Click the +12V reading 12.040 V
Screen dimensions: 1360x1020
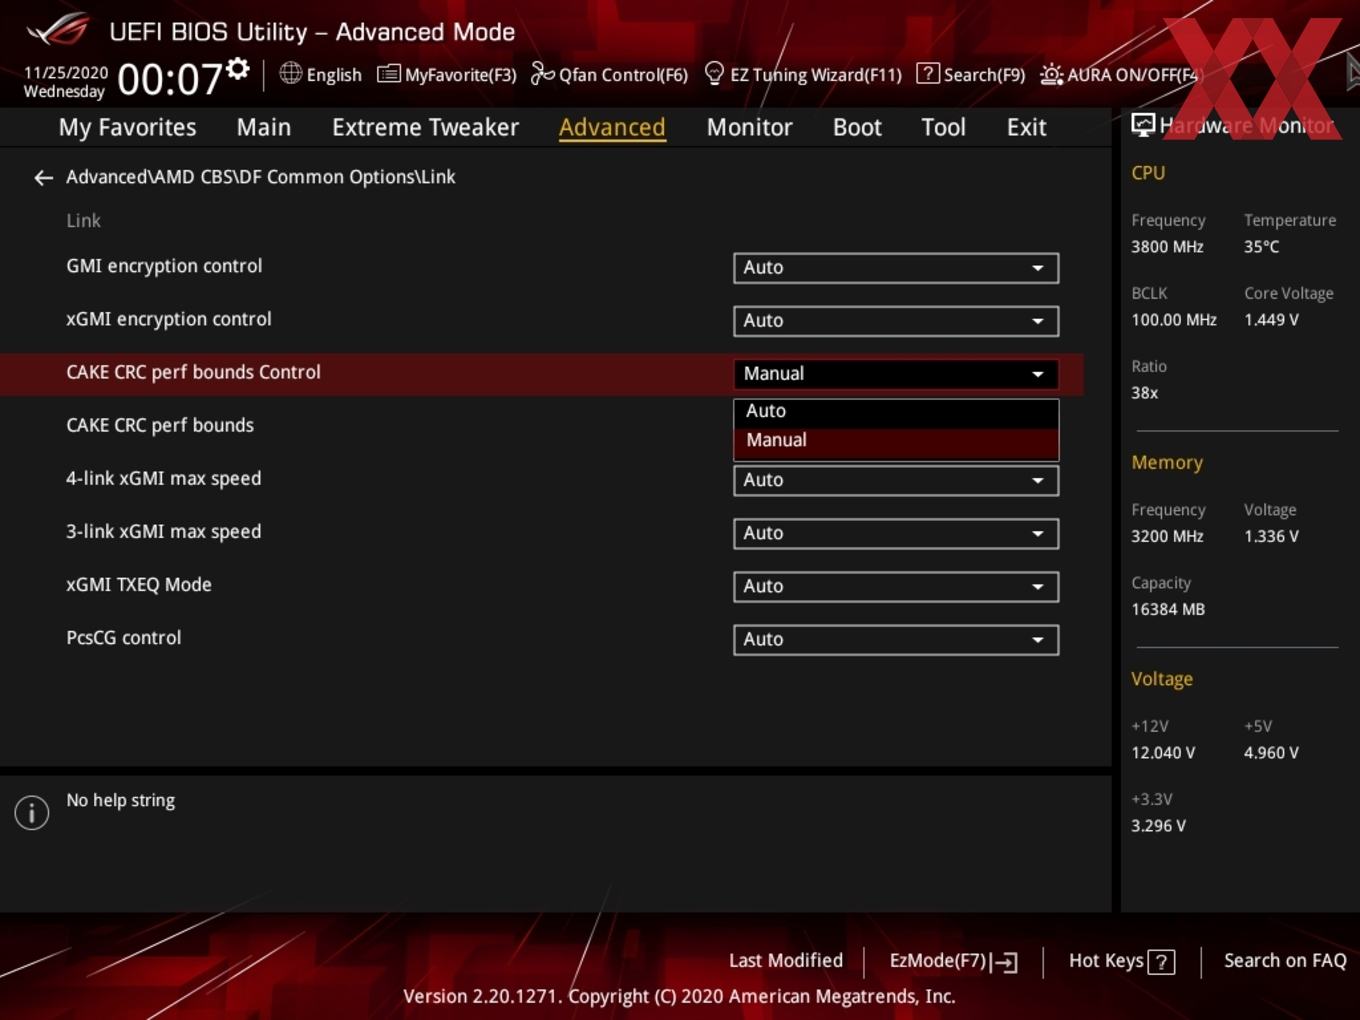point(1163,753)
